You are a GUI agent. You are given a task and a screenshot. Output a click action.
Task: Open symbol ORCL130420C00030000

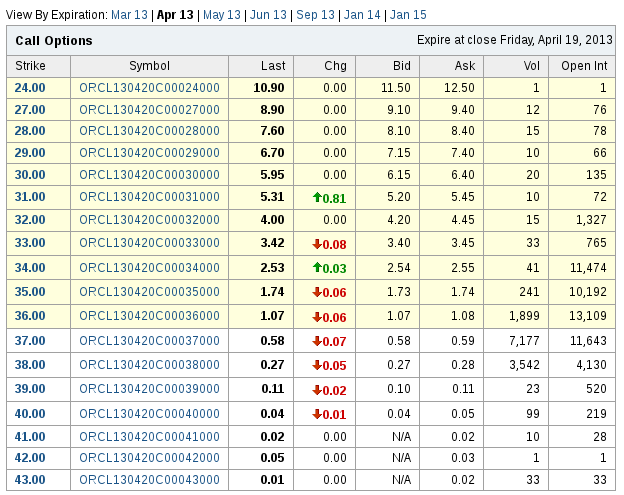149,174
